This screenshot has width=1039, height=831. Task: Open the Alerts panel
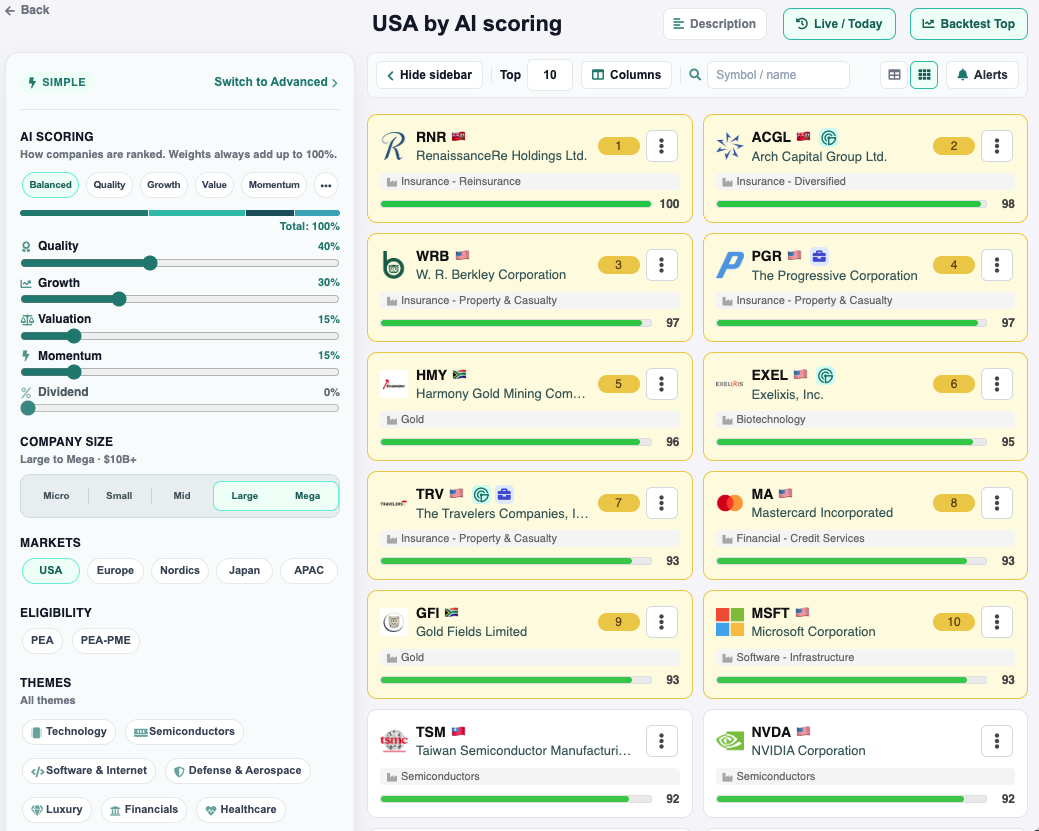pyautogui.click(x=982, y=75)
